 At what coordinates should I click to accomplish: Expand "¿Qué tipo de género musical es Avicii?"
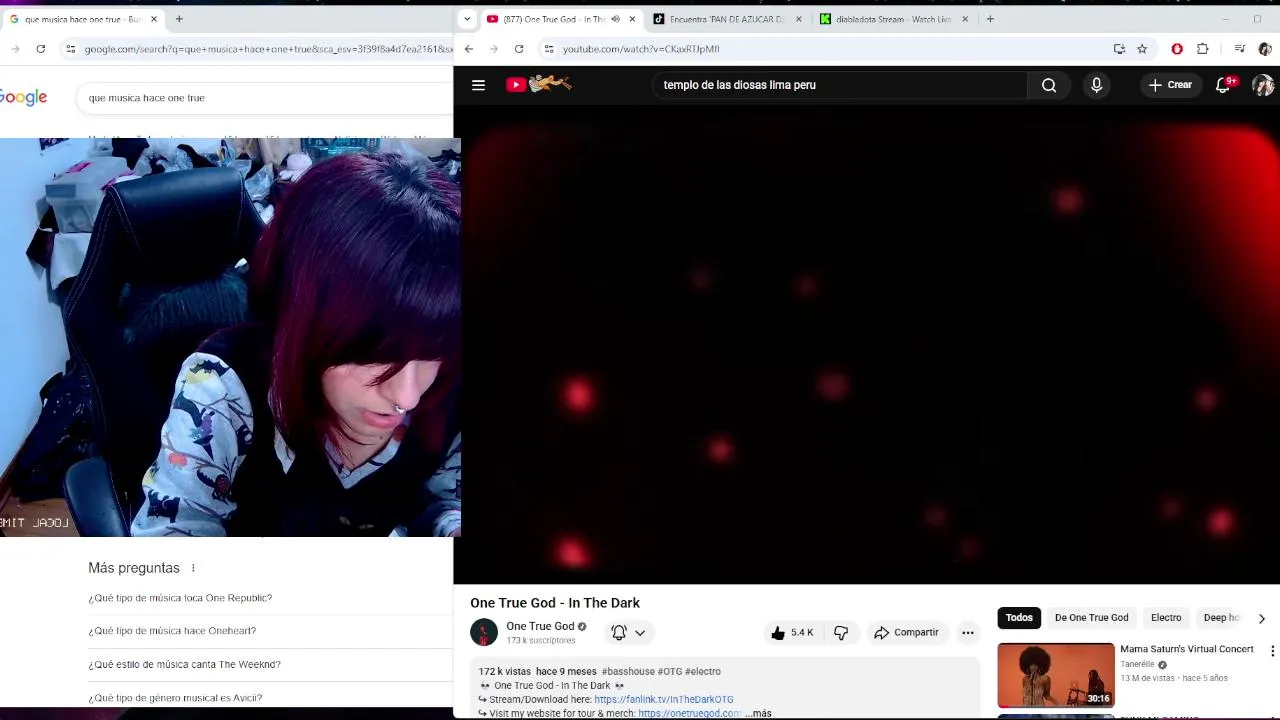point(270,697)
